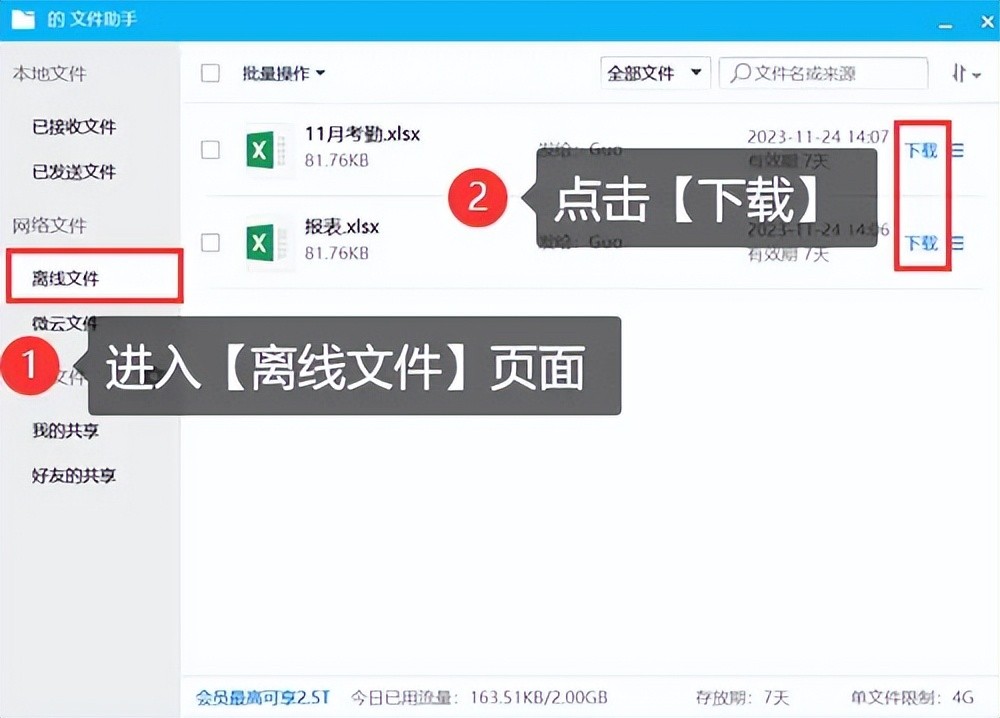Image resolution: width=1000 pixels, height=718 pixels.
Task: Select 离线文件 in the sidebar
Action: (x=66, y=278)
